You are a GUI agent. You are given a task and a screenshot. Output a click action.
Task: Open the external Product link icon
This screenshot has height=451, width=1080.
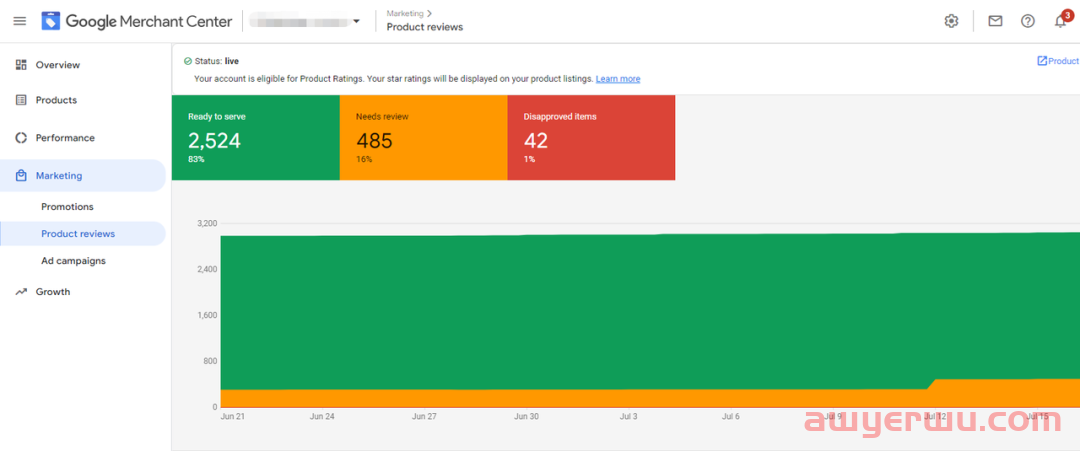(1042, 61)
